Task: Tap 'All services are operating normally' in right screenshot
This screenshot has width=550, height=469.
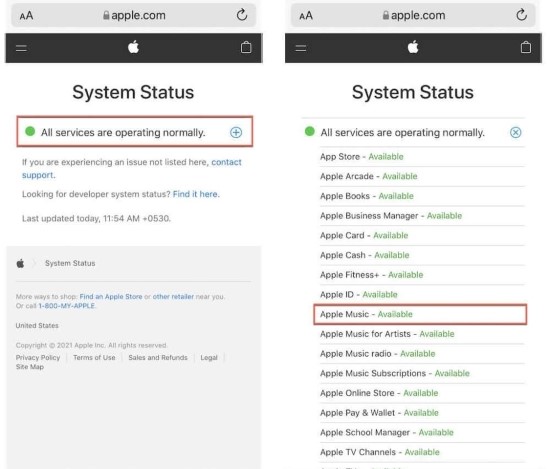Action: [x=403, y=133]
